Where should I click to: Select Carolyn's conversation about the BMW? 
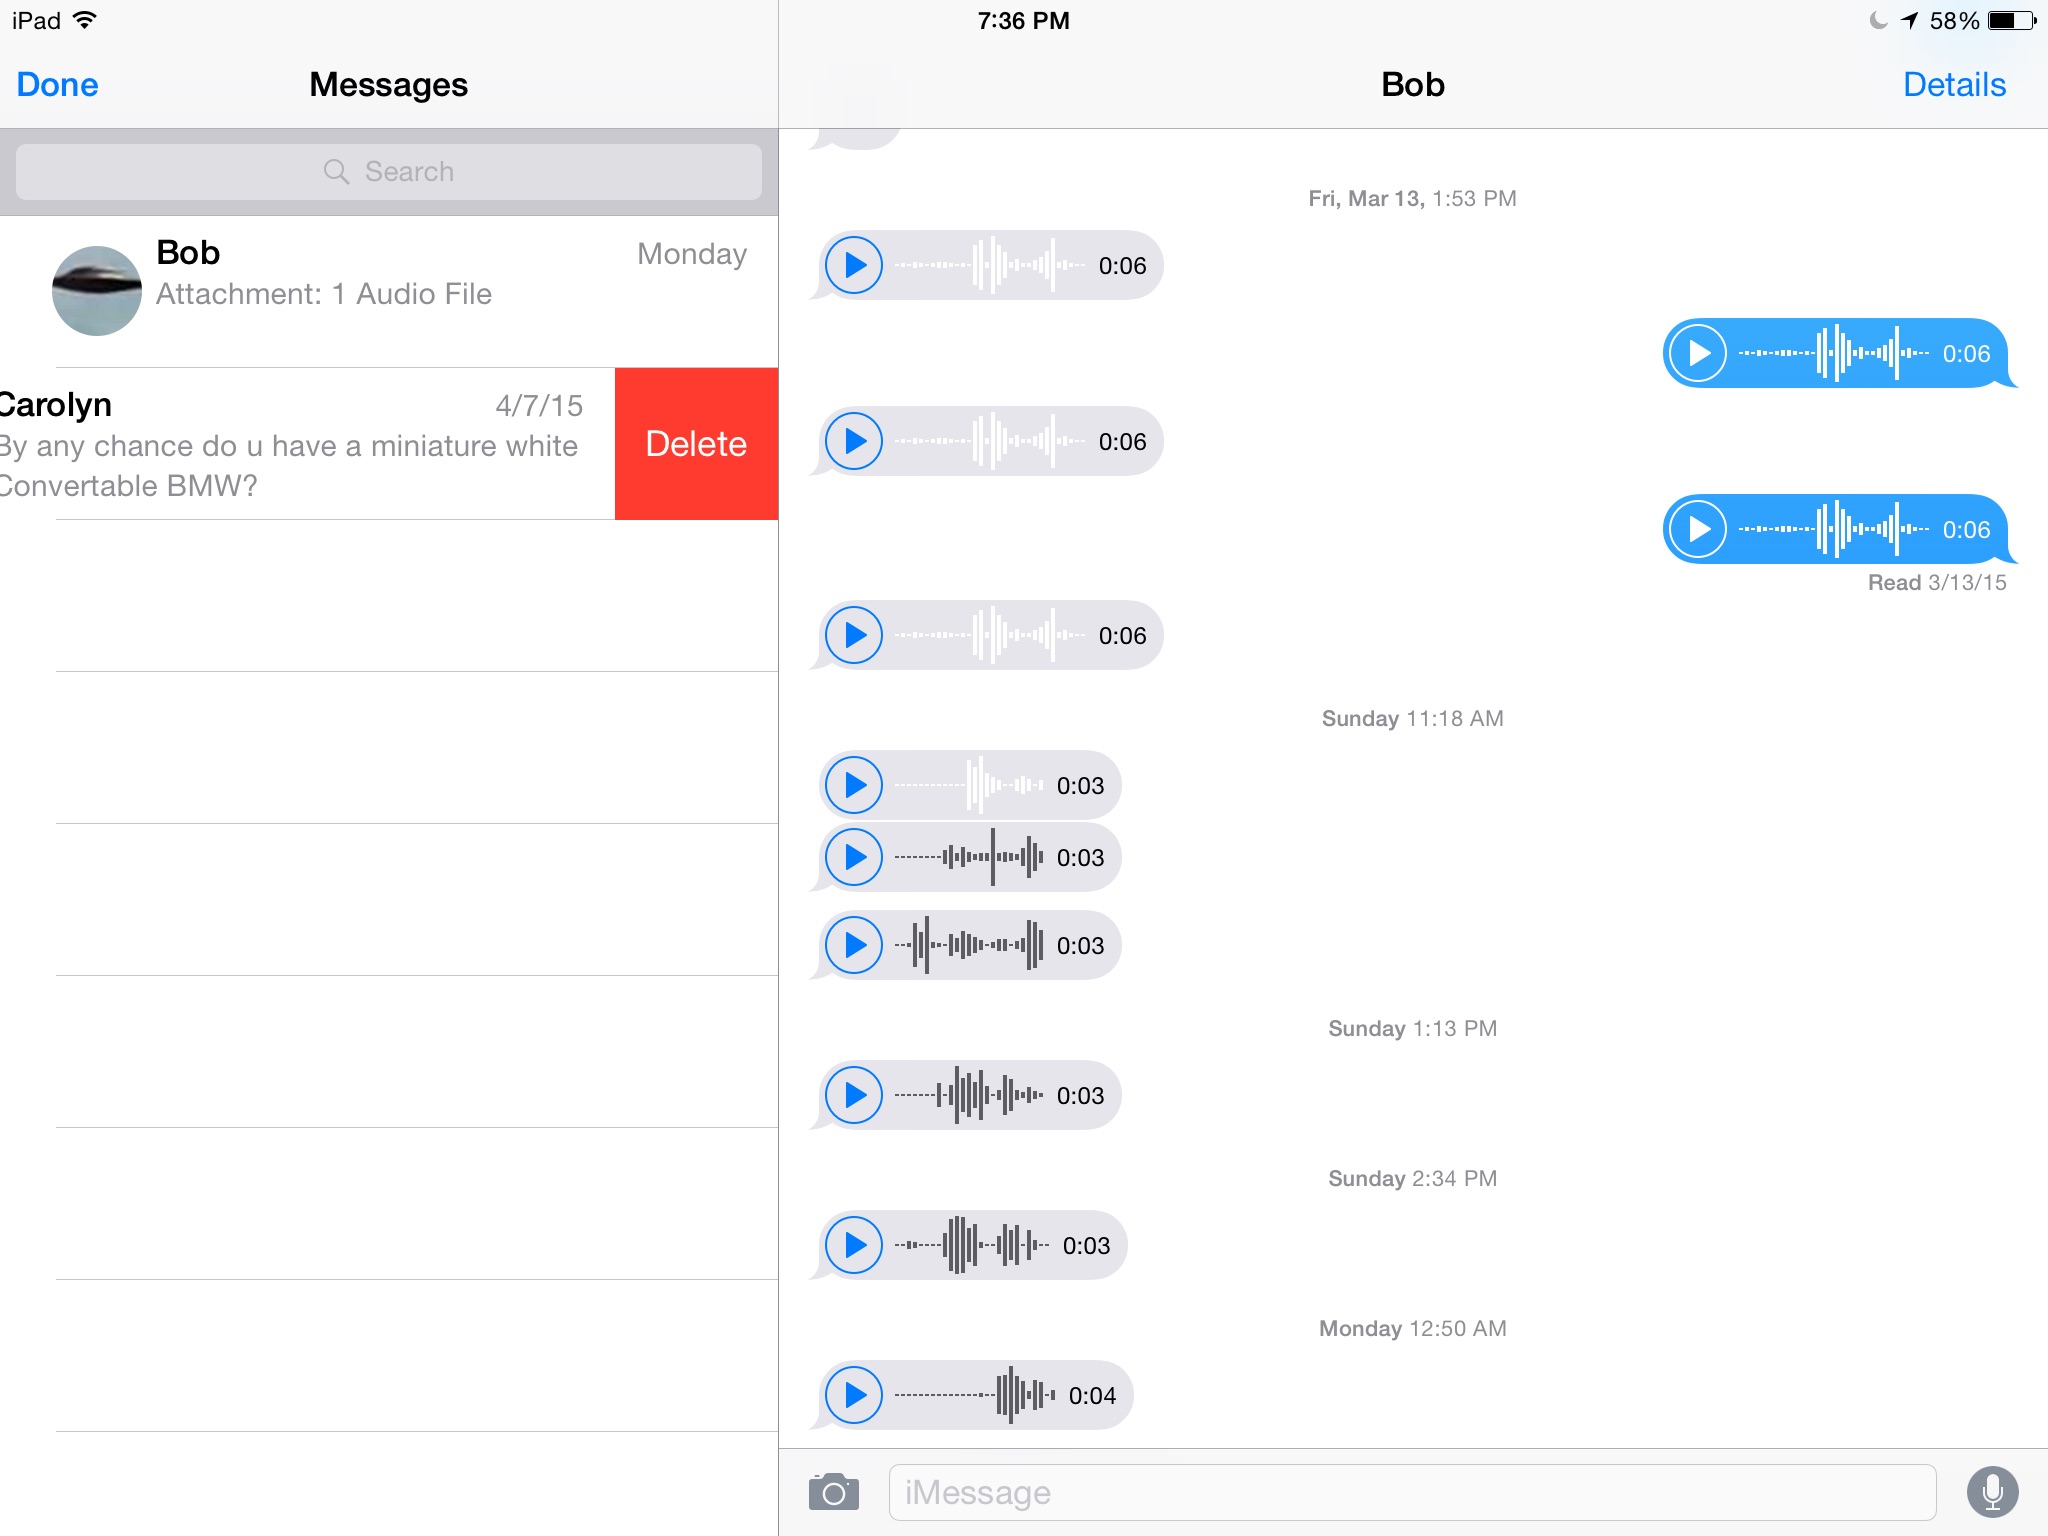pyautogui.click(x=300, y=444)
